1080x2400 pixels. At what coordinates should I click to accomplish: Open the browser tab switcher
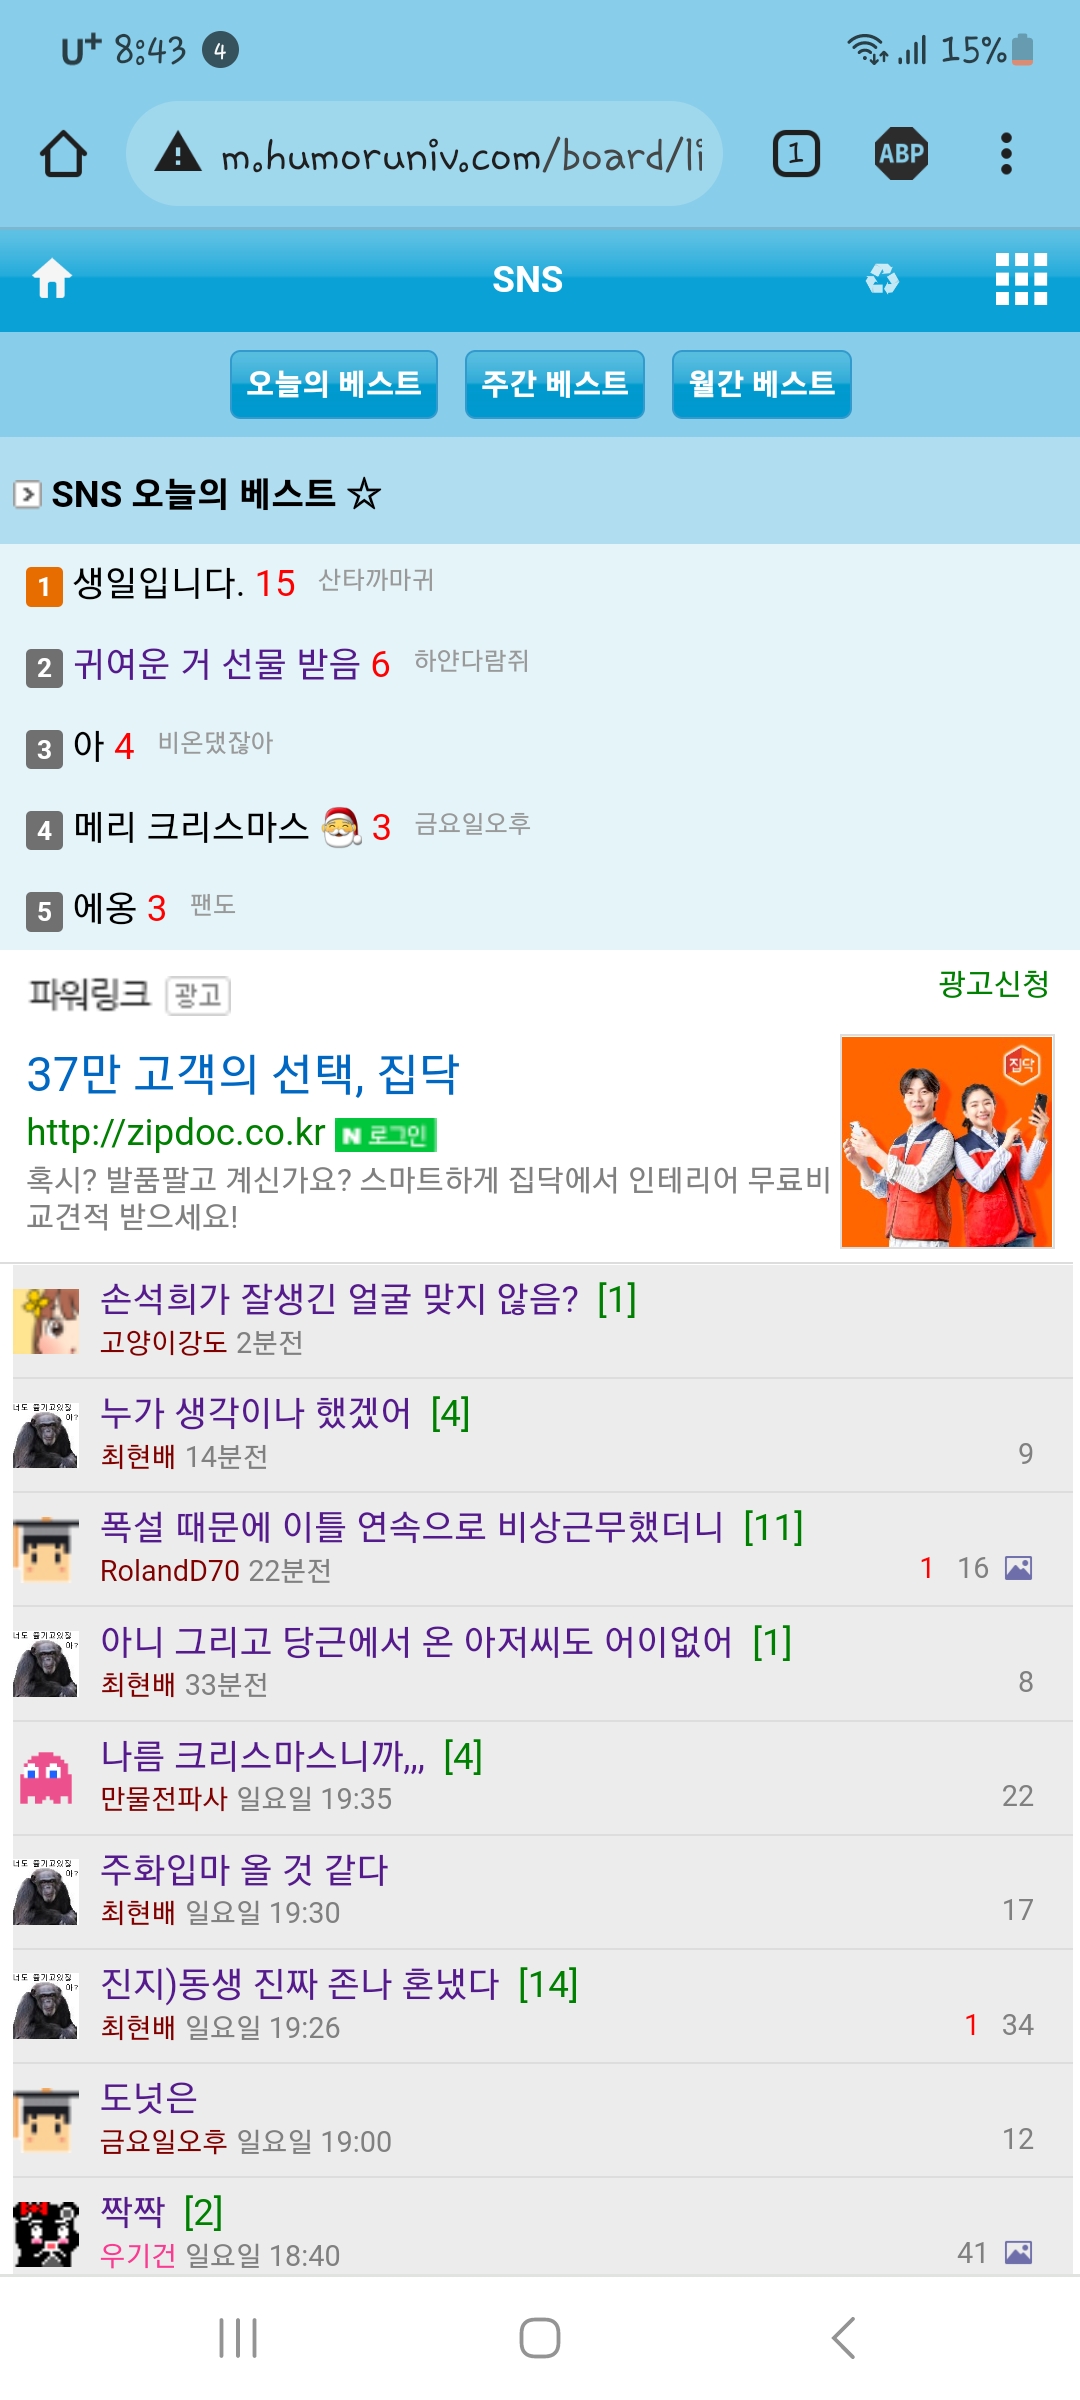[x=796, y=154]
